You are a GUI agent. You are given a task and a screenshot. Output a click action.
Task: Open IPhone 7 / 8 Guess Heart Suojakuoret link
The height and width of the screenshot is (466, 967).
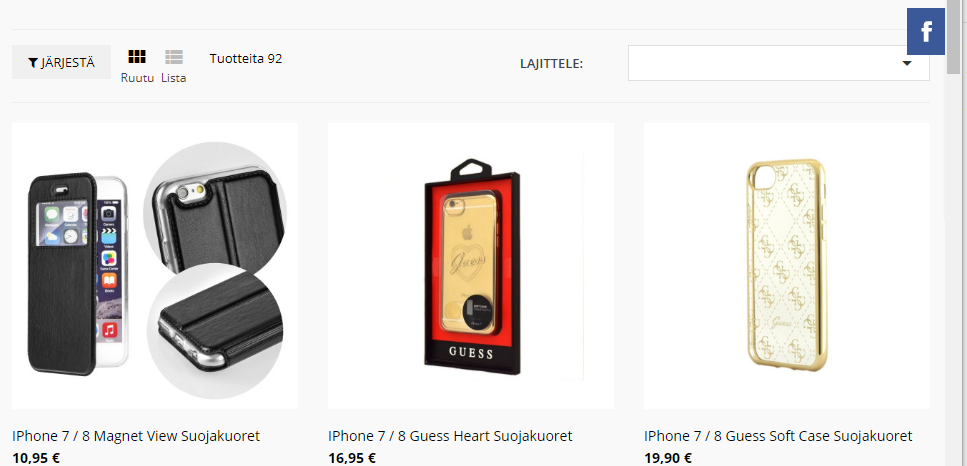(x=450, y=436)
